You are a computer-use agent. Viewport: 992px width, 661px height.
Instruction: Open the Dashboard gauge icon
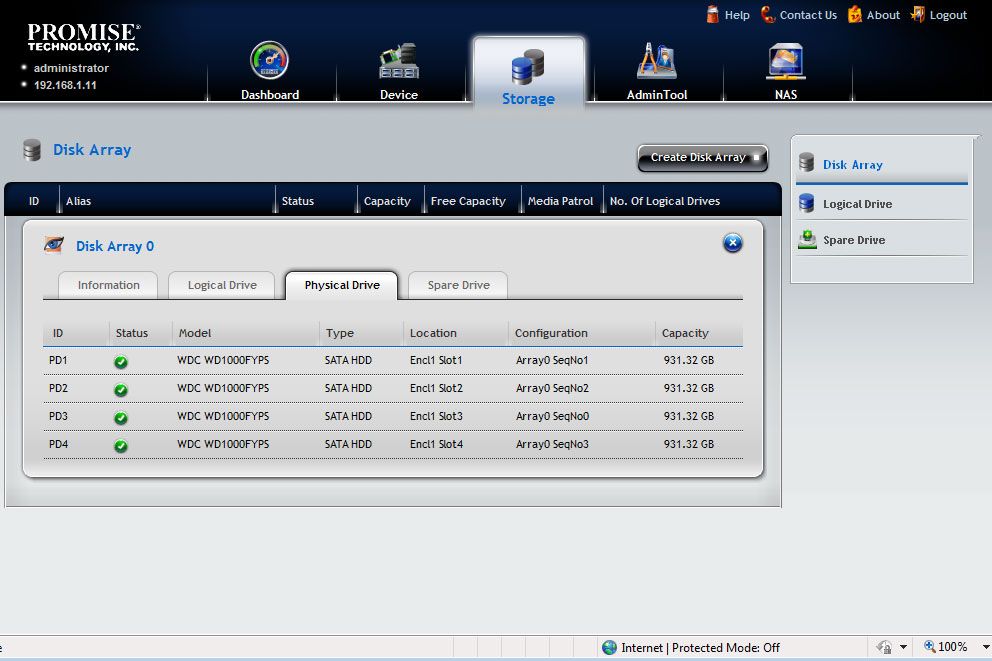(270, 61)
